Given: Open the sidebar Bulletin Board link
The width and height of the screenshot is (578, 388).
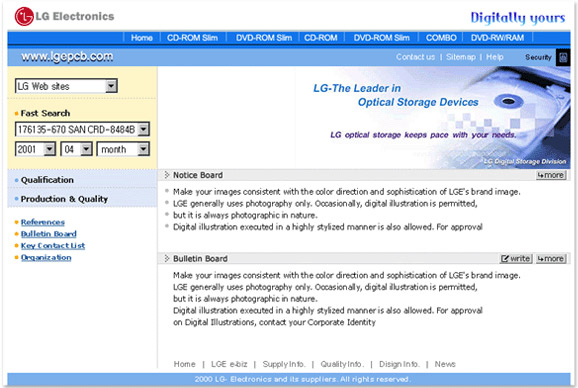Looking at the screenshot, I should pyautogui.click(x=49, y=234).
